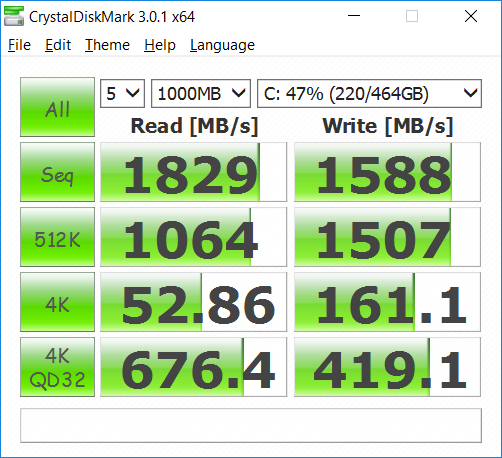Click the Seq read result 1829
This screenshot has height=458, width=502.
point(193,172)
